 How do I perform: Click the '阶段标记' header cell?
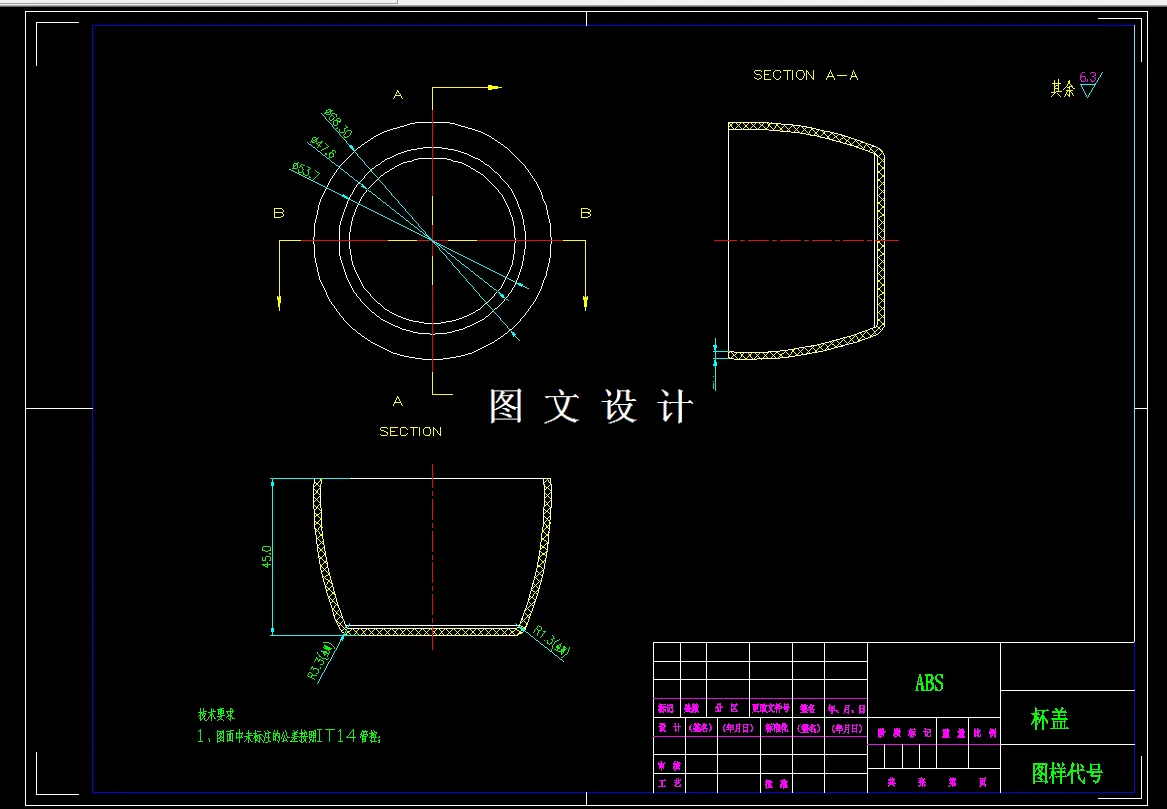(903, 733)
